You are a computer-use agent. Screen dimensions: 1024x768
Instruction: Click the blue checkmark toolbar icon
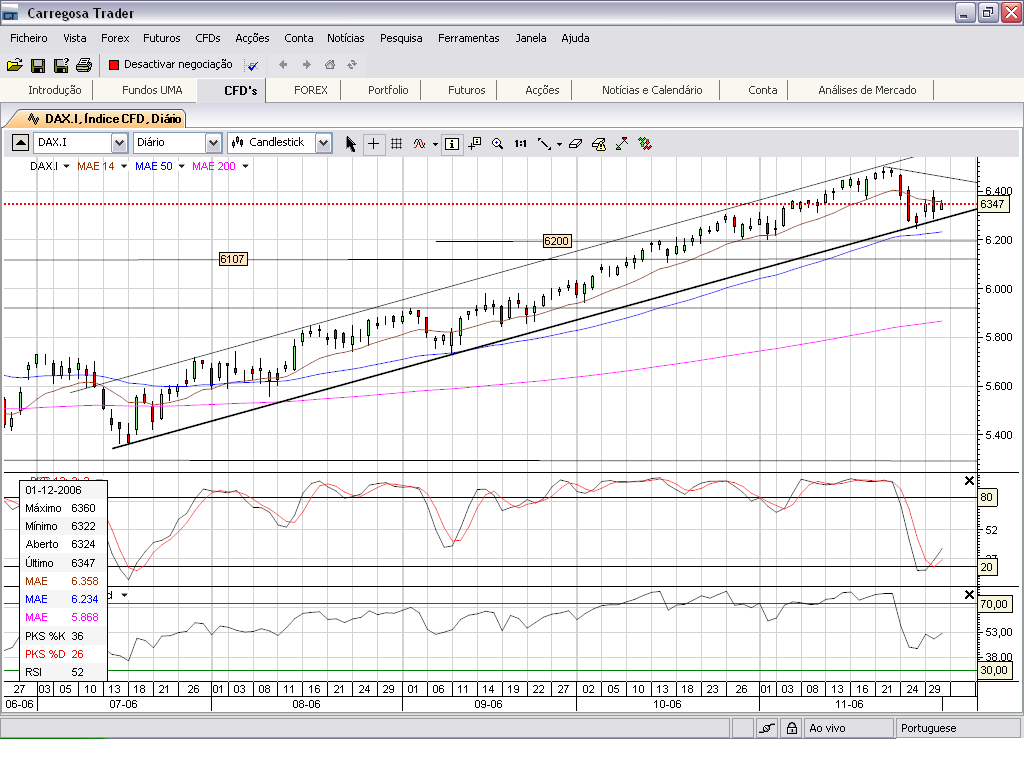pyautogui.click(x=252, y=65)
